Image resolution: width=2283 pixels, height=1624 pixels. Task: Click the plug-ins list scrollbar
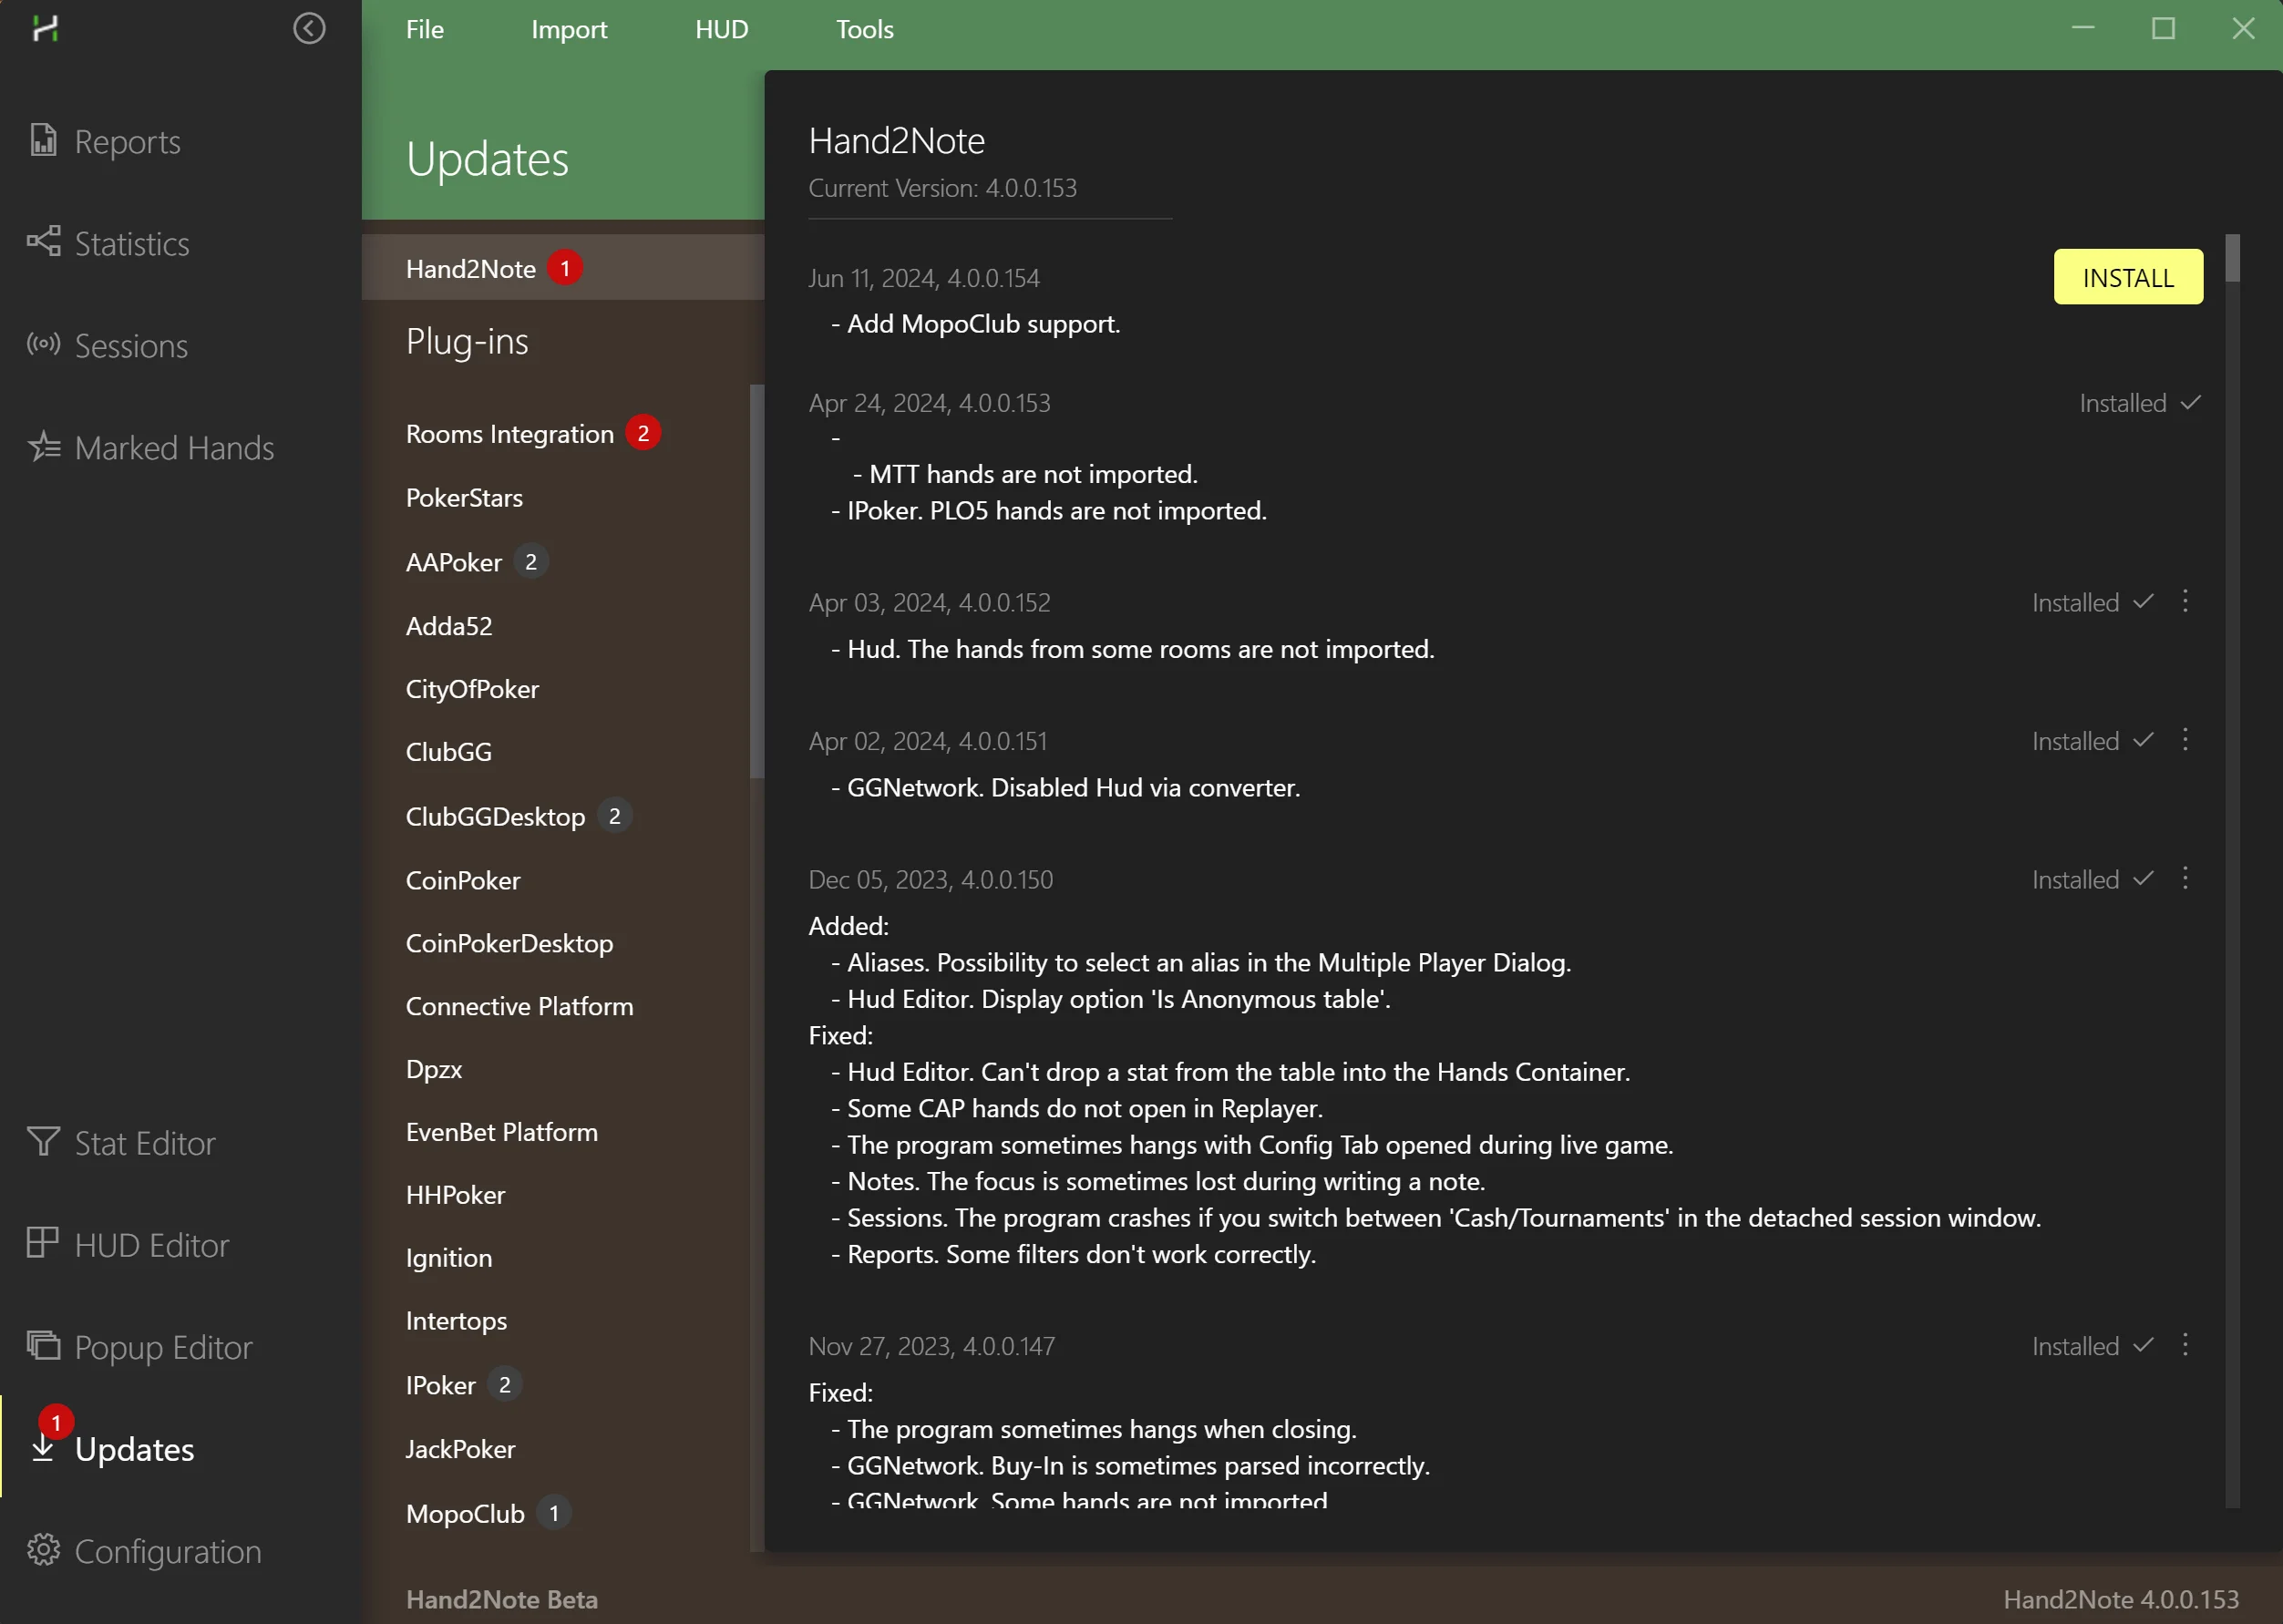pos(756,580)
